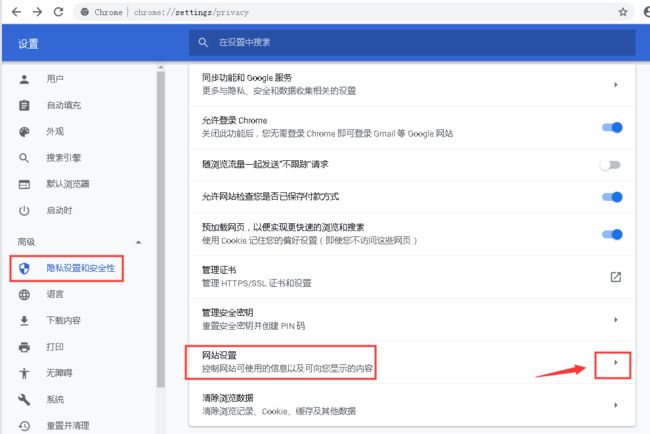Click the power icon beside 启动时
This screenshot has width=650, height=434.
(x=24, y=211)
